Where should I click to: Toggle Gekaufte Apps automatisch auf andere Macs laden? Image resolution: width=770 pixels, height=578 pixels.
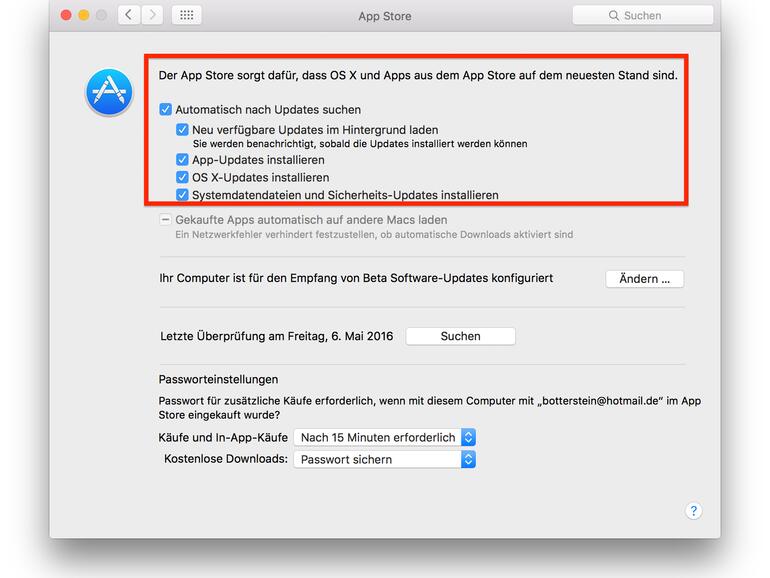pos(165,220)
